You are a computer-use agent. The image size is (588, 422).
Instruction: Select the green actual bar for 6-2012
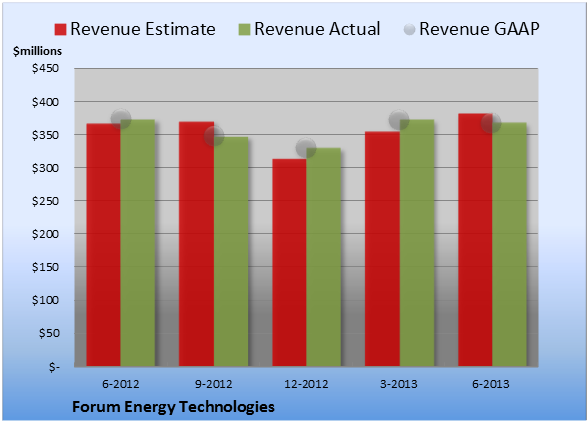138,243
